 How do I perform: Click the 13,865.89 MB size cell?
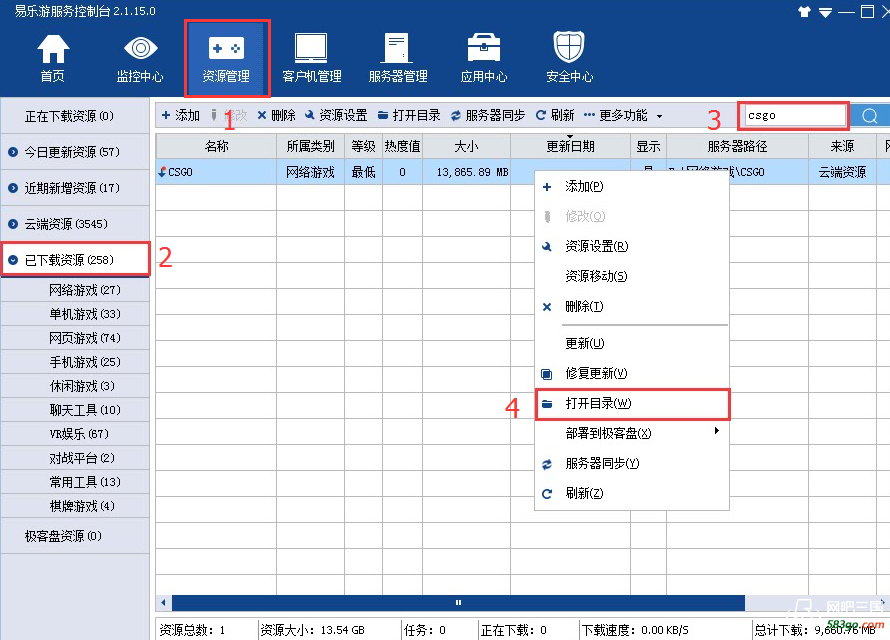pos(467,172)
